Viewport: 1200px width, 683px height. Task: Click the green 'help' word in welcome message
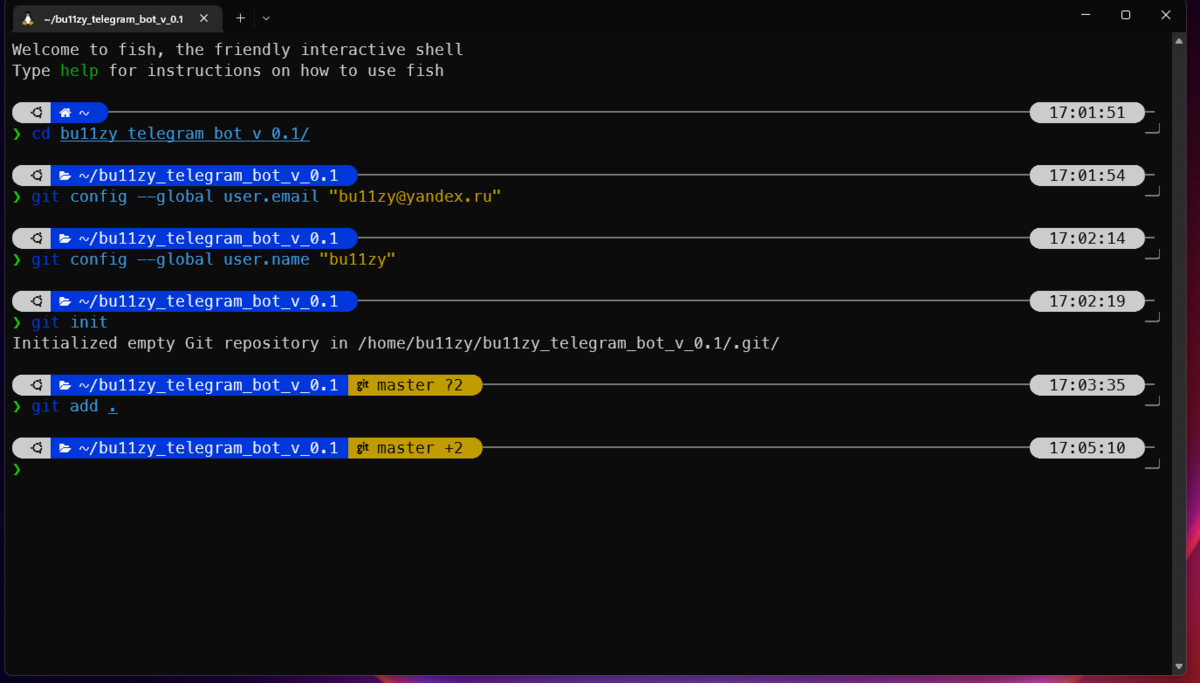[x=79, y=71]
